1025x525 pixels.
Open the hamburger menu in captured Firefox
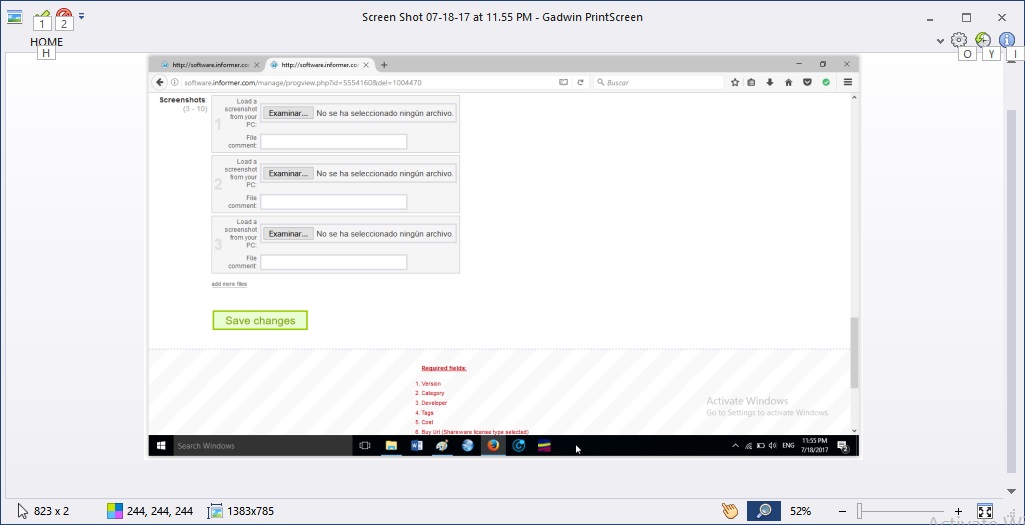(x=848, y=82)
